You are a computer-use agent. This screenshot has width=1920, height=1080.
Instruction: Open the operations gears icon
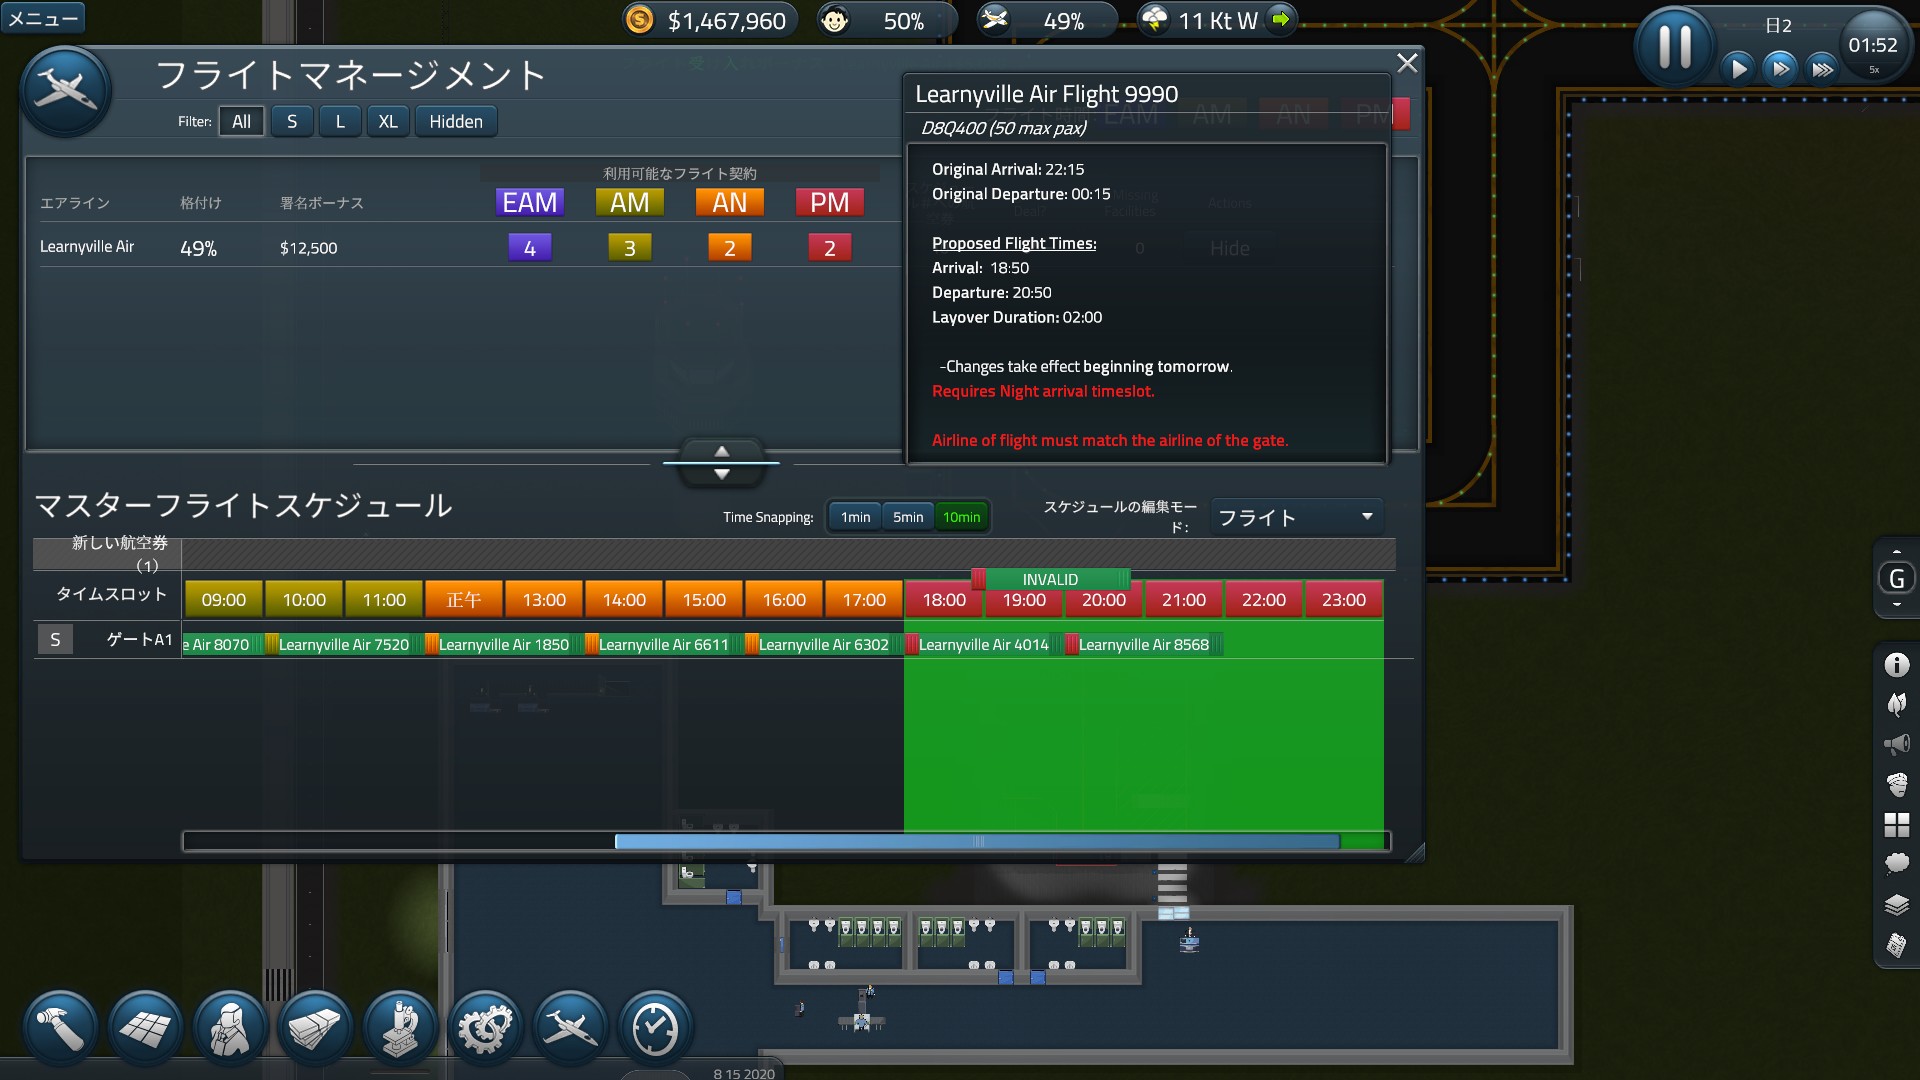(x=485, y=1027)
